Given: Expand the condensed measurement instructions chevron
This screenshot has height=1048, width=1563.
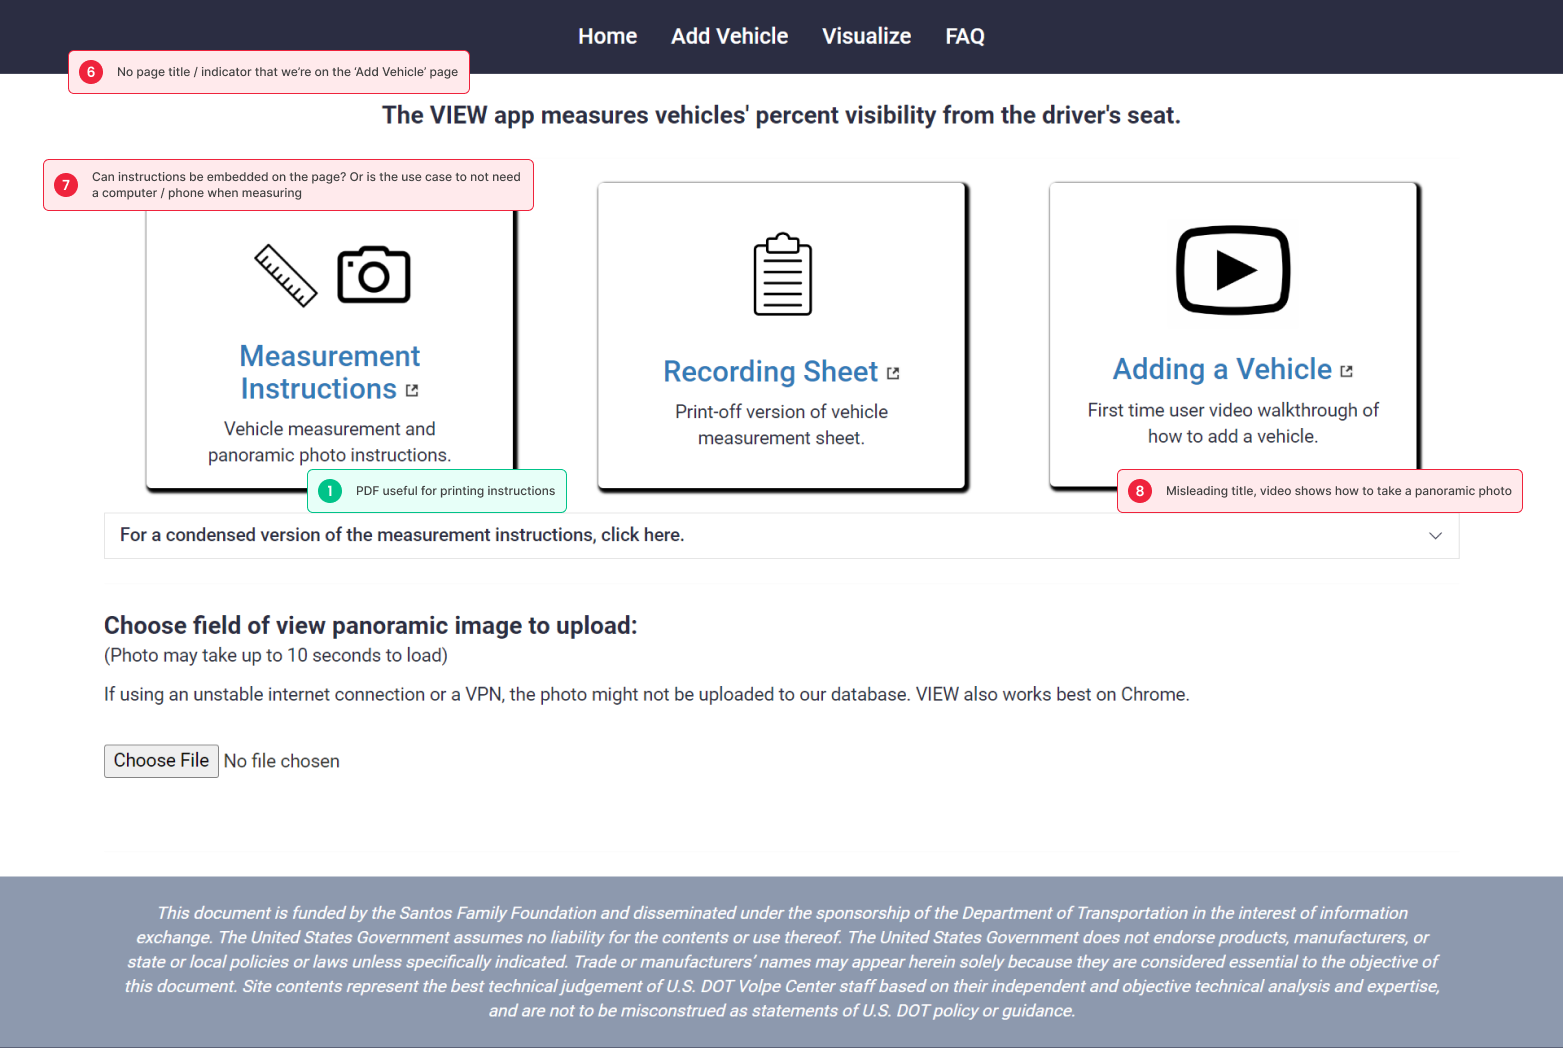Looking at the screenshot, I should (x=1435, y=536).
